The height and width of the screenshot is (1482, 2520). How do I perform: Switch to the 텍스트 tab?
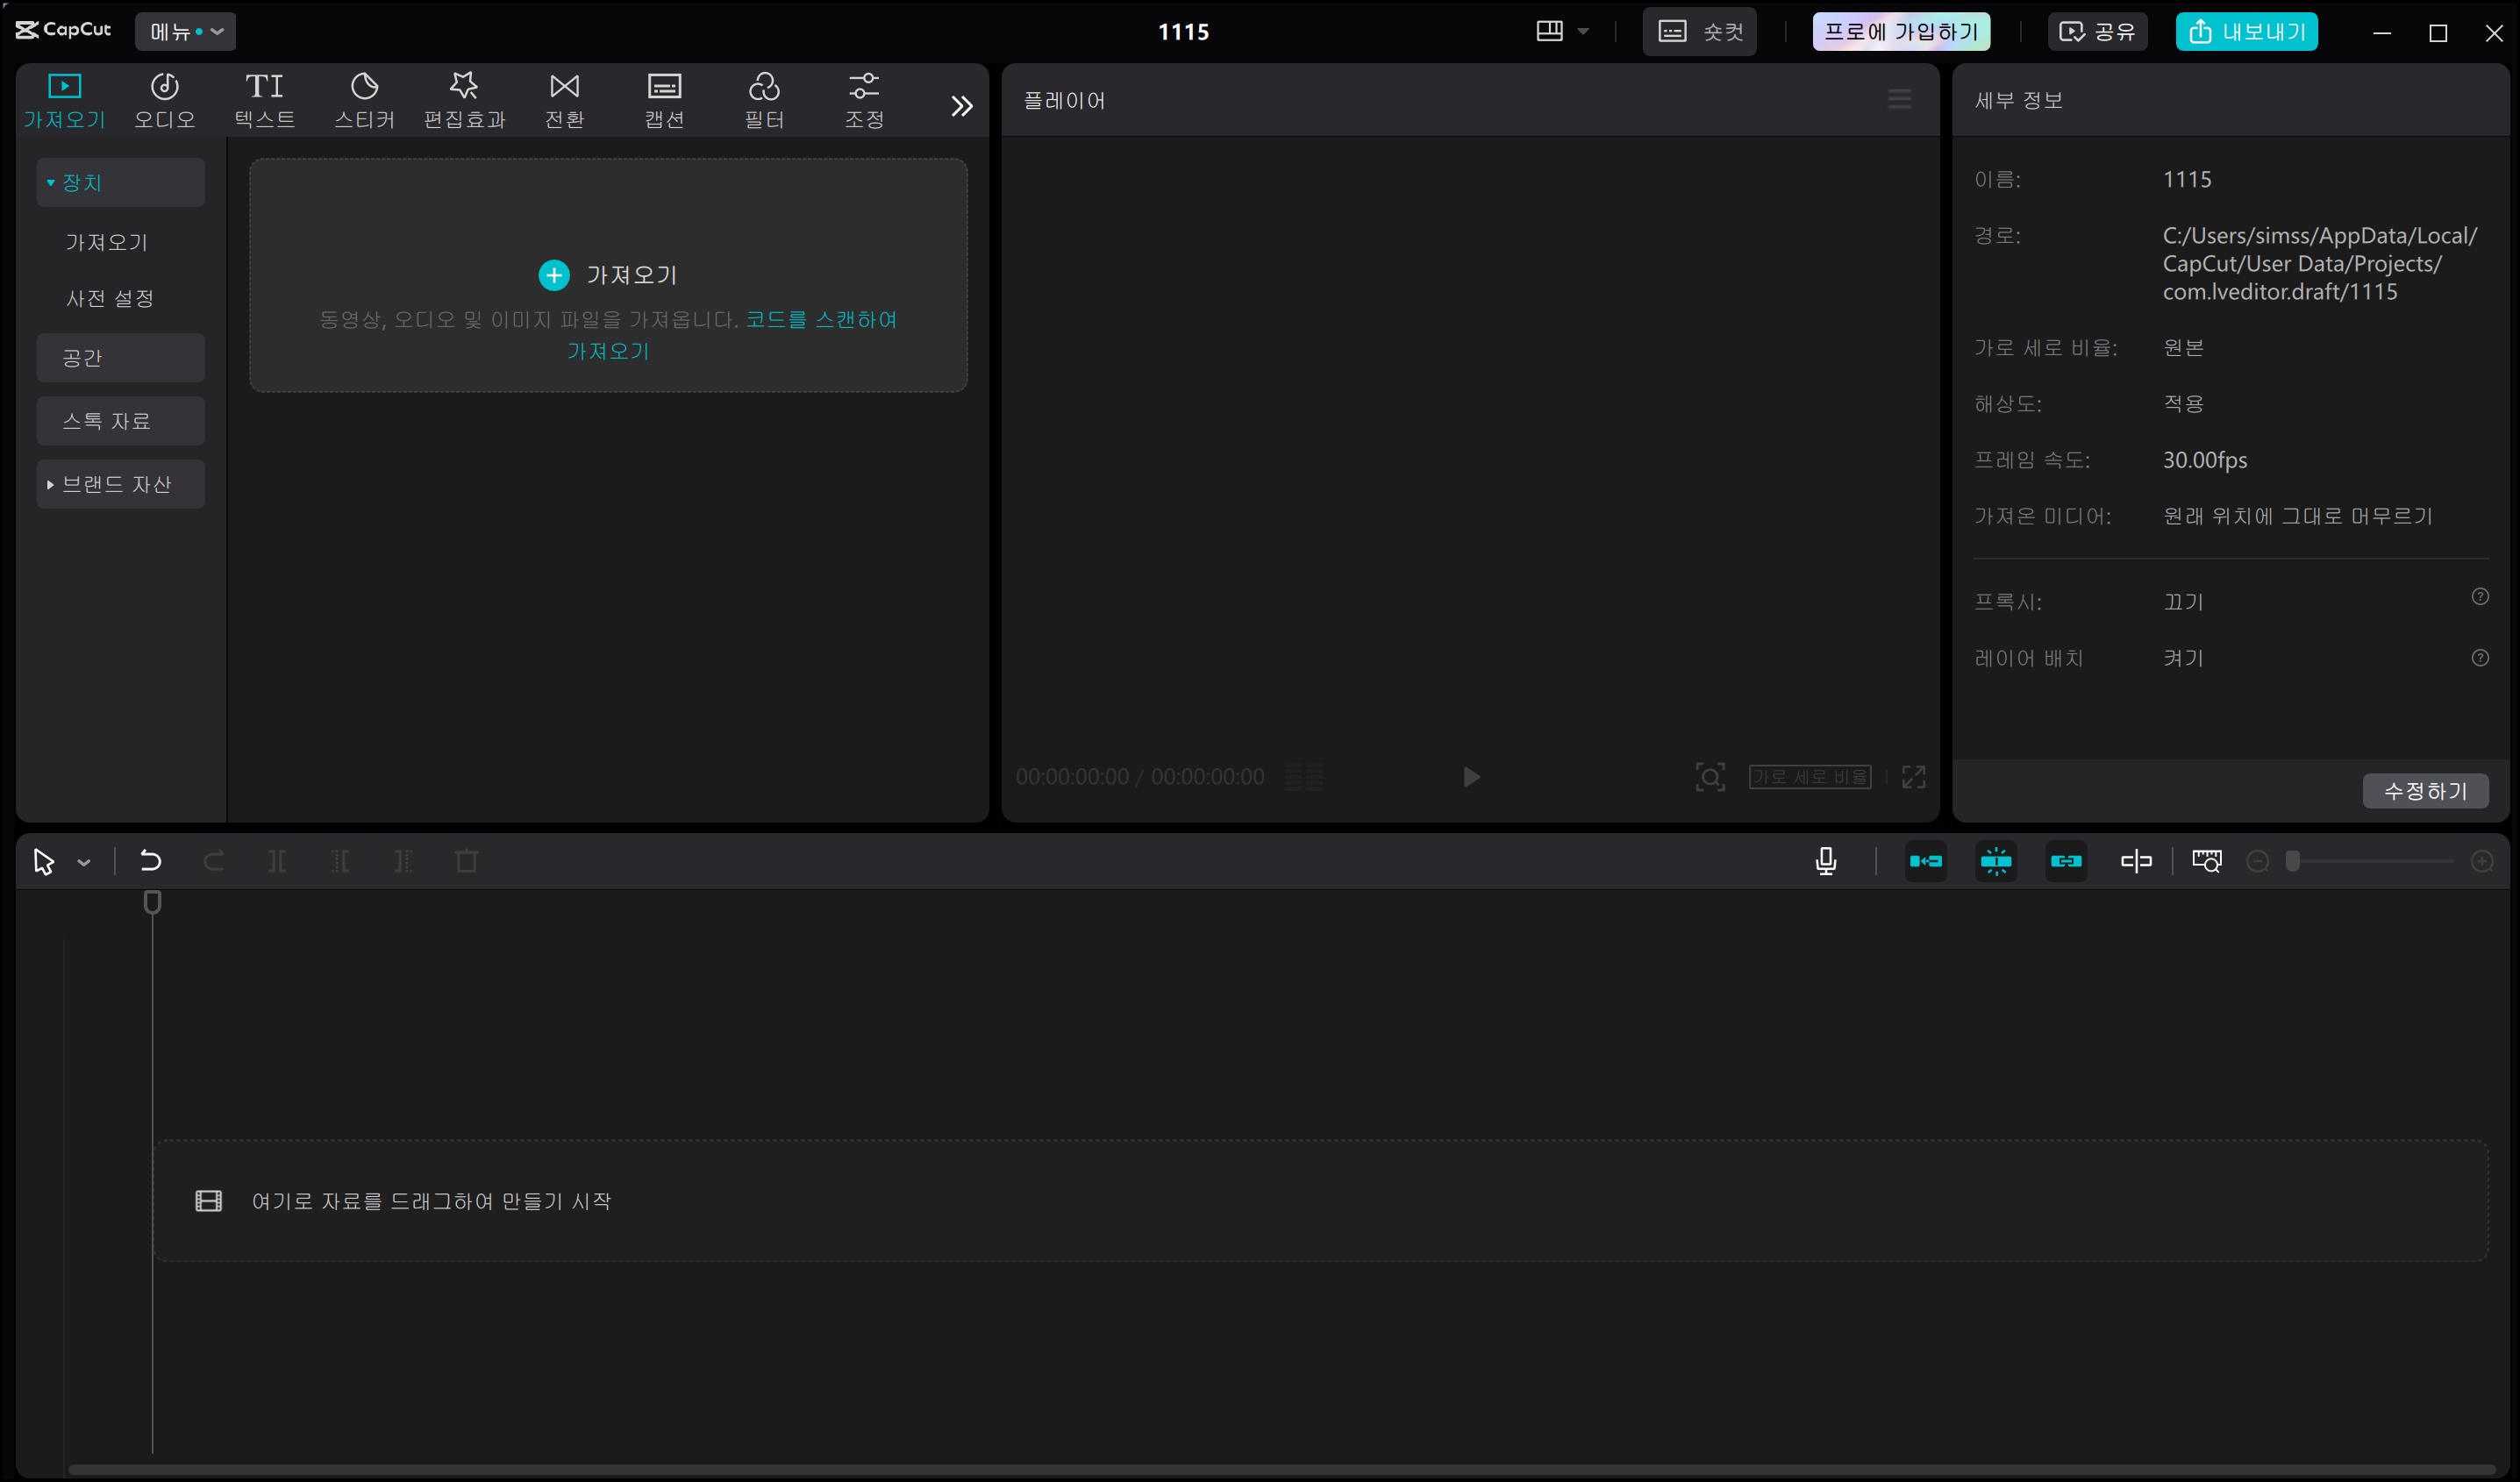(264, 100)
